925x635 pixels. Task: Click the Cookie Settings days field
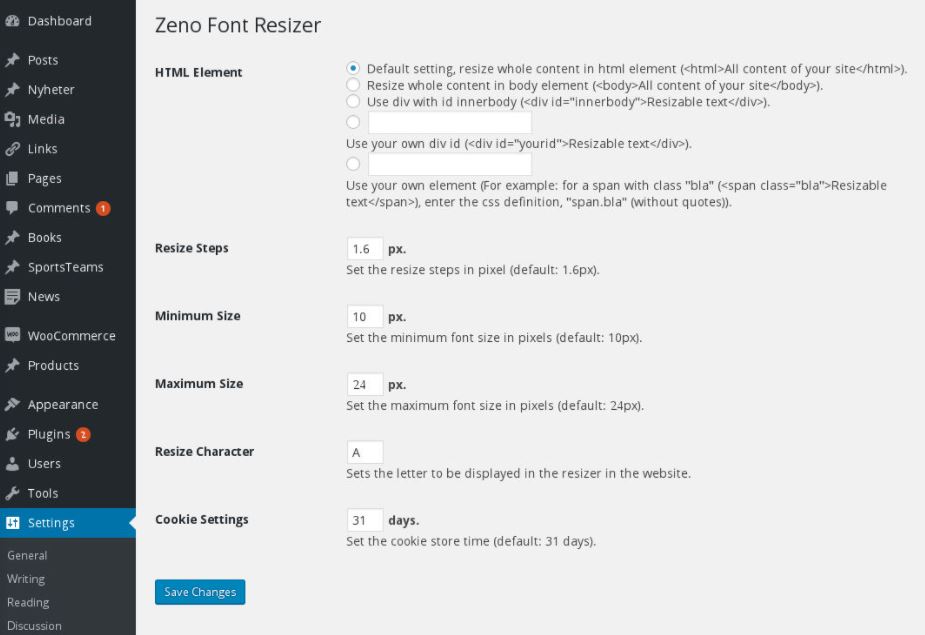point(364,520)
